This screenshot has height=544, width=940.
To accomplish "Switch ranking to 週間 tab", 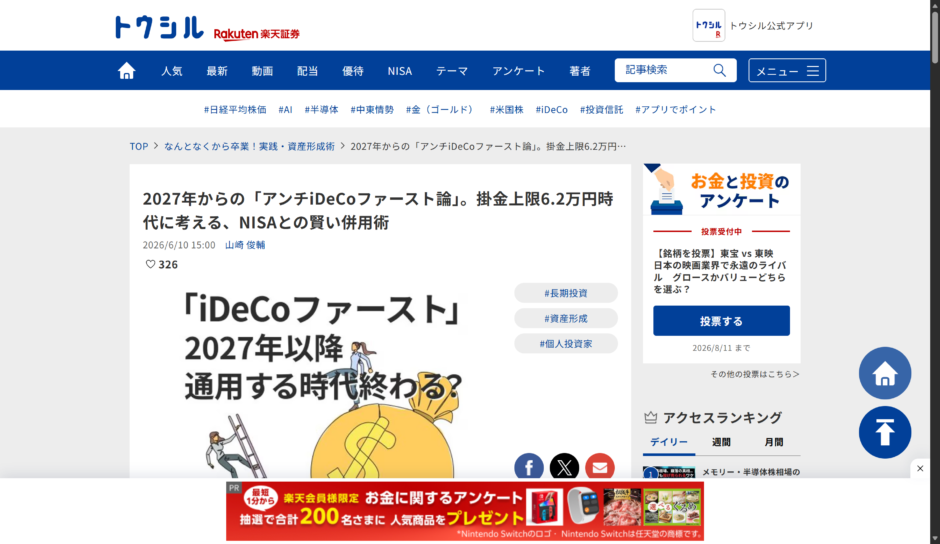I will pyautogui.click(x=721, y=442).
